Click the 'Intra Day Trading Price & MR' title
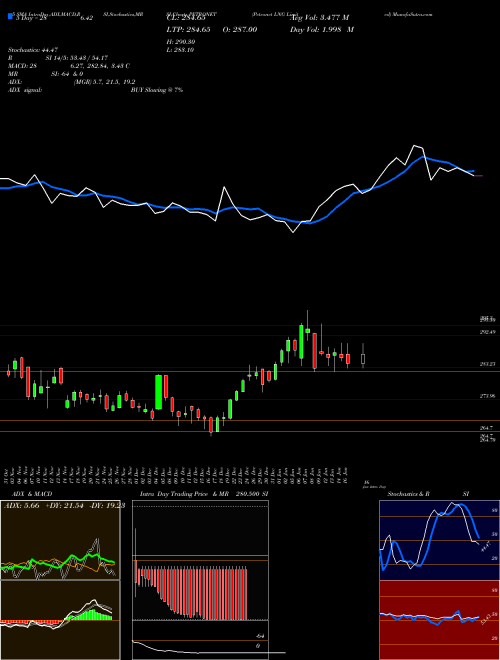 [184, 494]
